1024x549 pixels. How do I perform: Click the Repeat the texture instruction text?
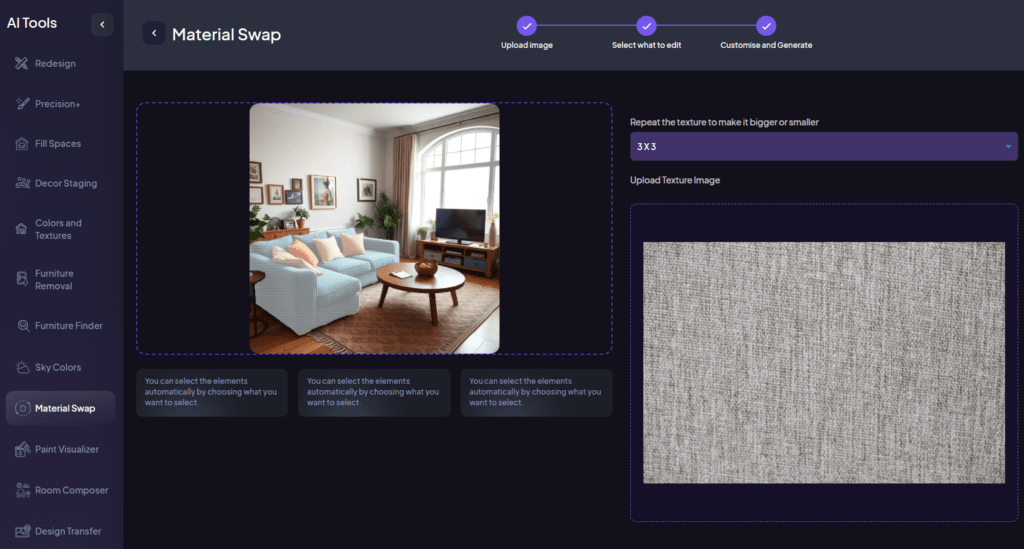coord(724,122)
